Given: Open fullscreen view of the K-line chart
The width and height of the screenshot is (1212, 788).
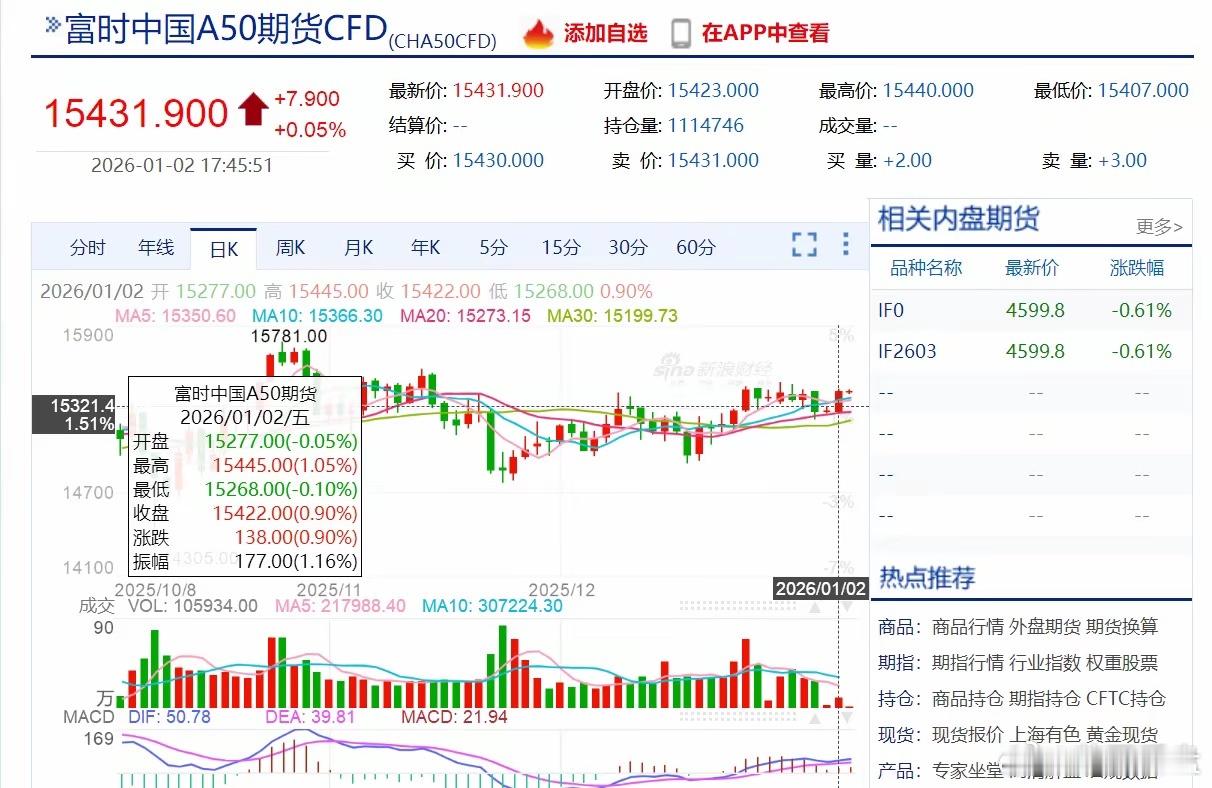Looking at the screenshot, I should (804, 245).
